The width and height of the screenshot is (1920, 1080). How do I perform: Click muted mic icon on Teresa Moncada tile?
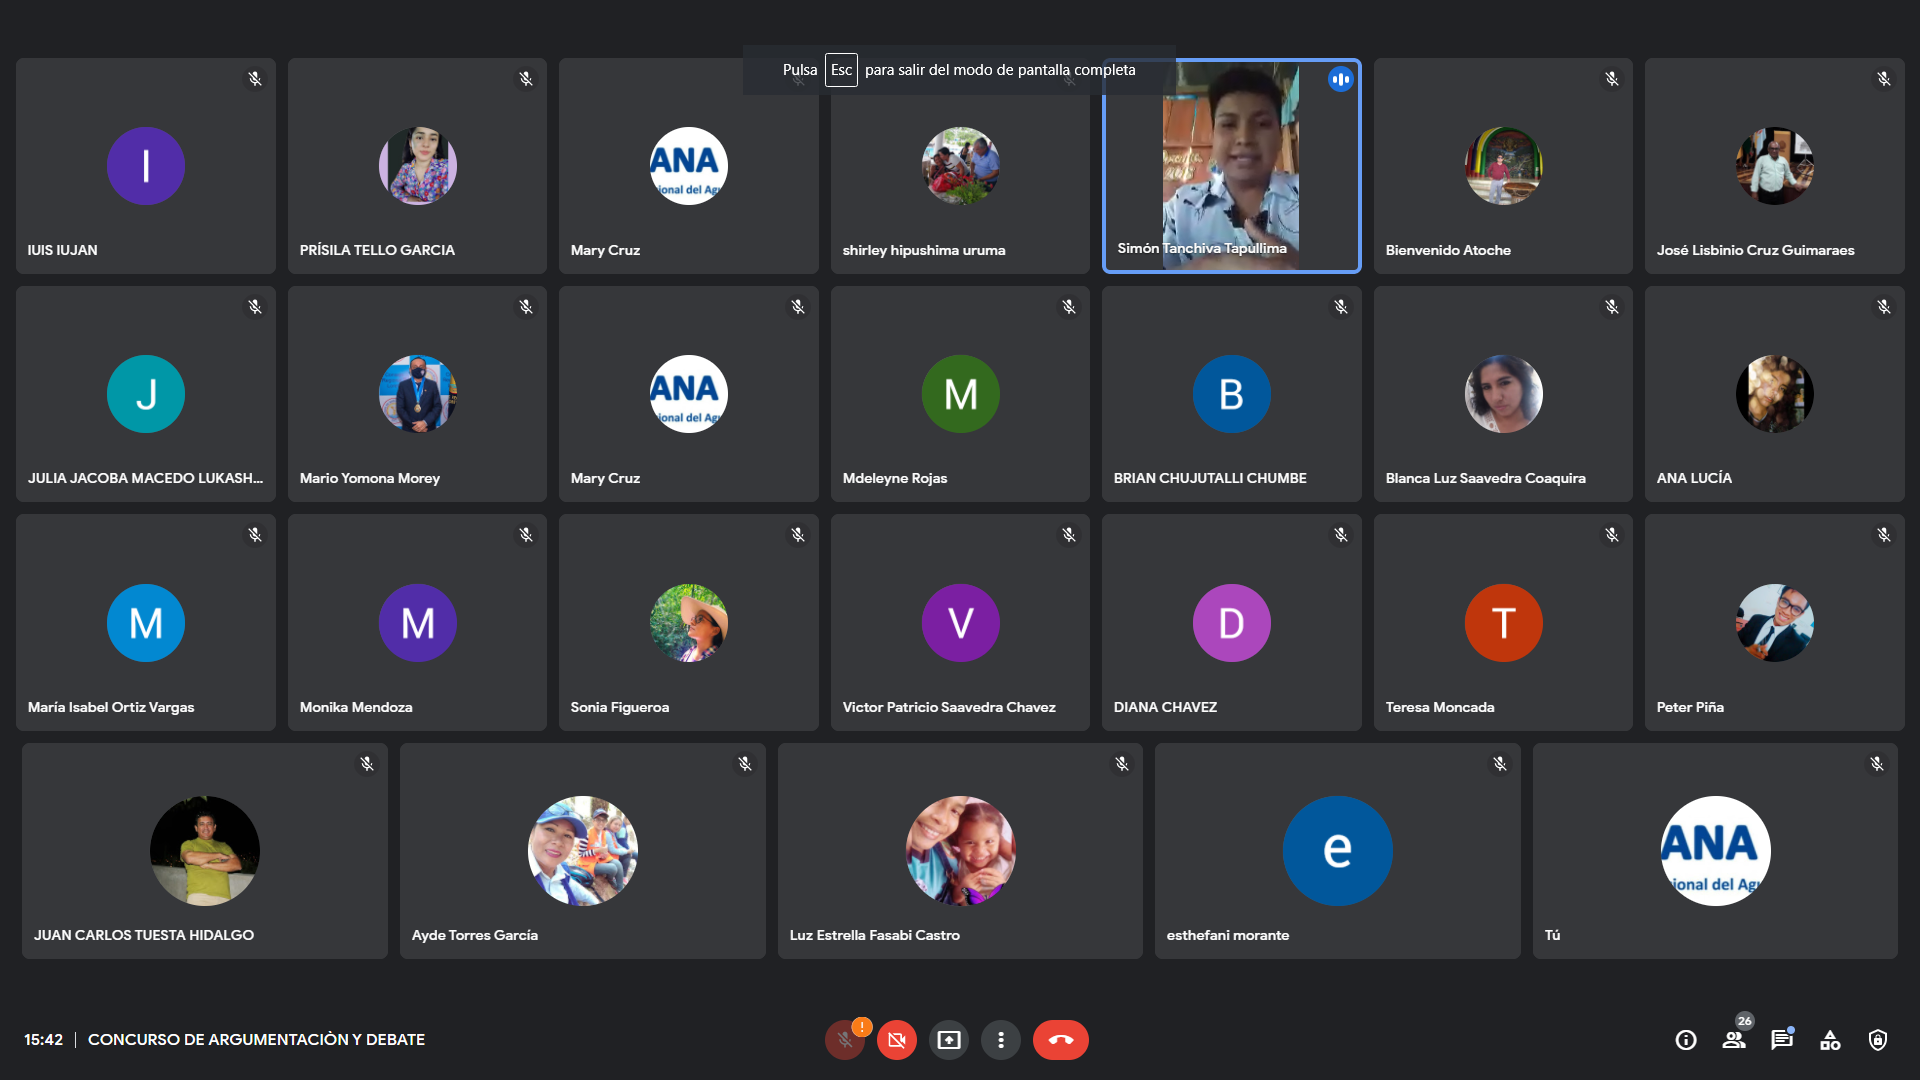pyautogui.click(x=1612, y=535)
